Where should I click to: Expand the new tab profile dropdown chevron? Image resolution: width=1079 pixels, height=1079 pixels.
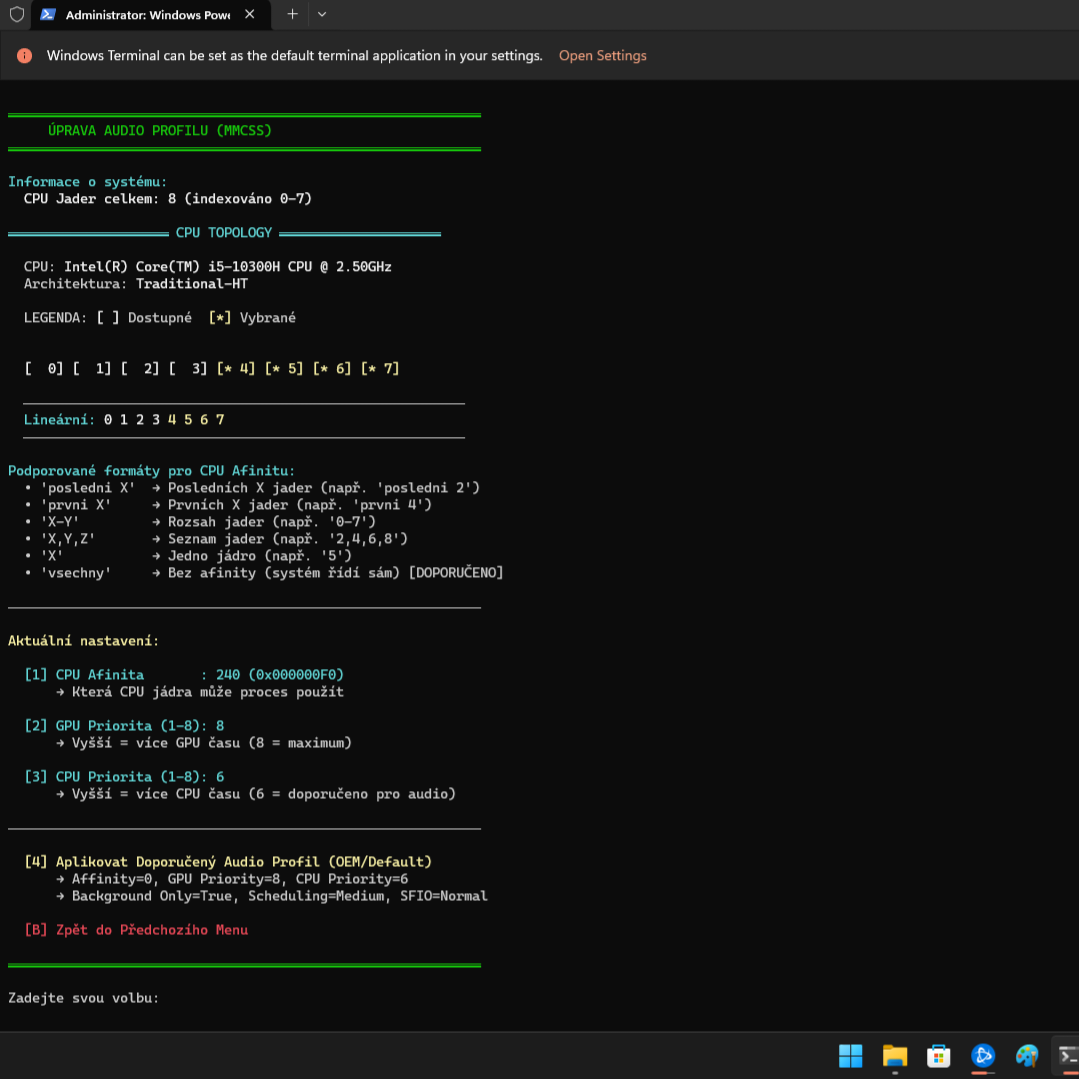322,15
